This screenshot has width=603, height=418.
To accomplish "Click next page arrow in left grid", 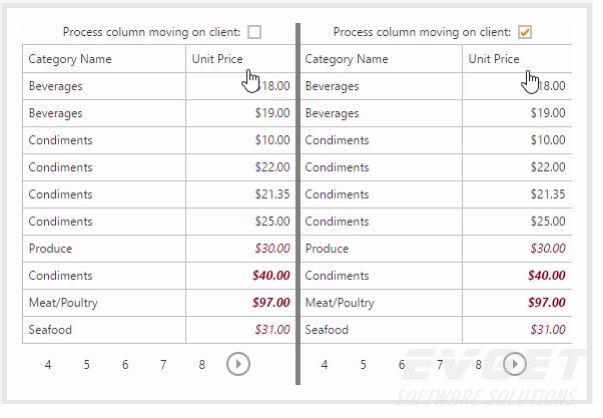I will (238, 364).
